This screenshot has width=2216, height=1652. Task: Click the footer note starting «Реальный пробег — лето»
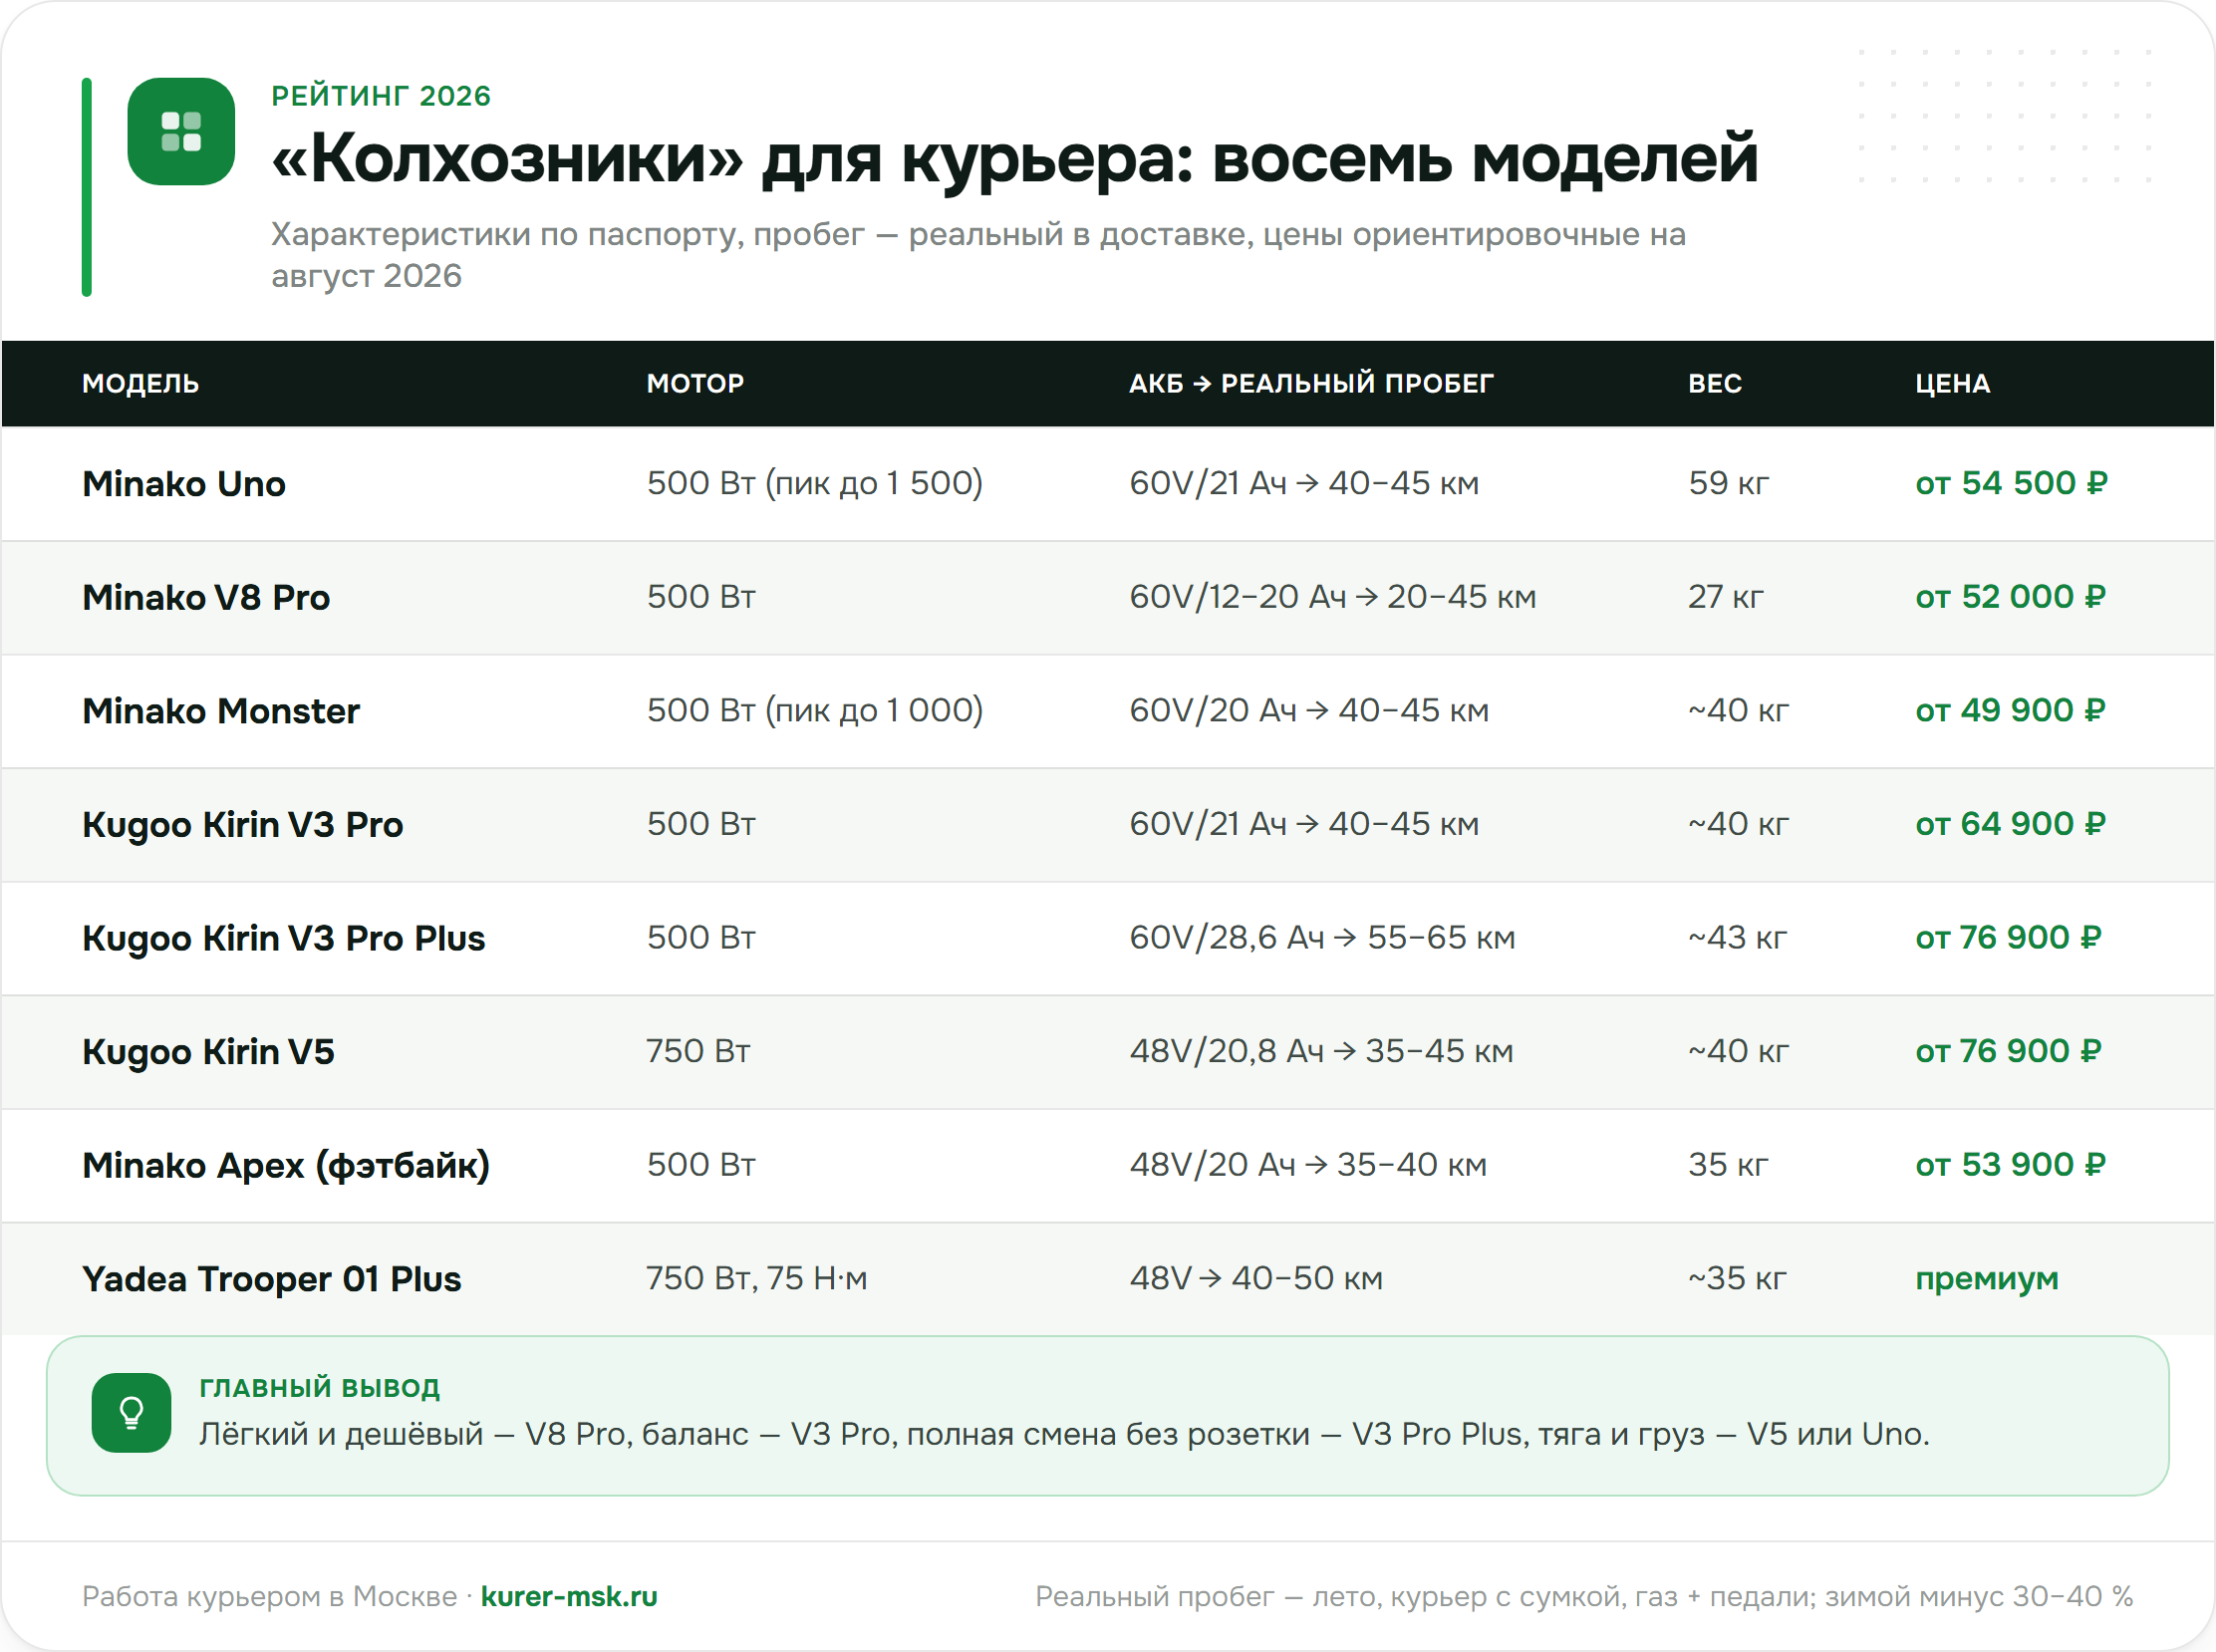pos(1584,1597)
